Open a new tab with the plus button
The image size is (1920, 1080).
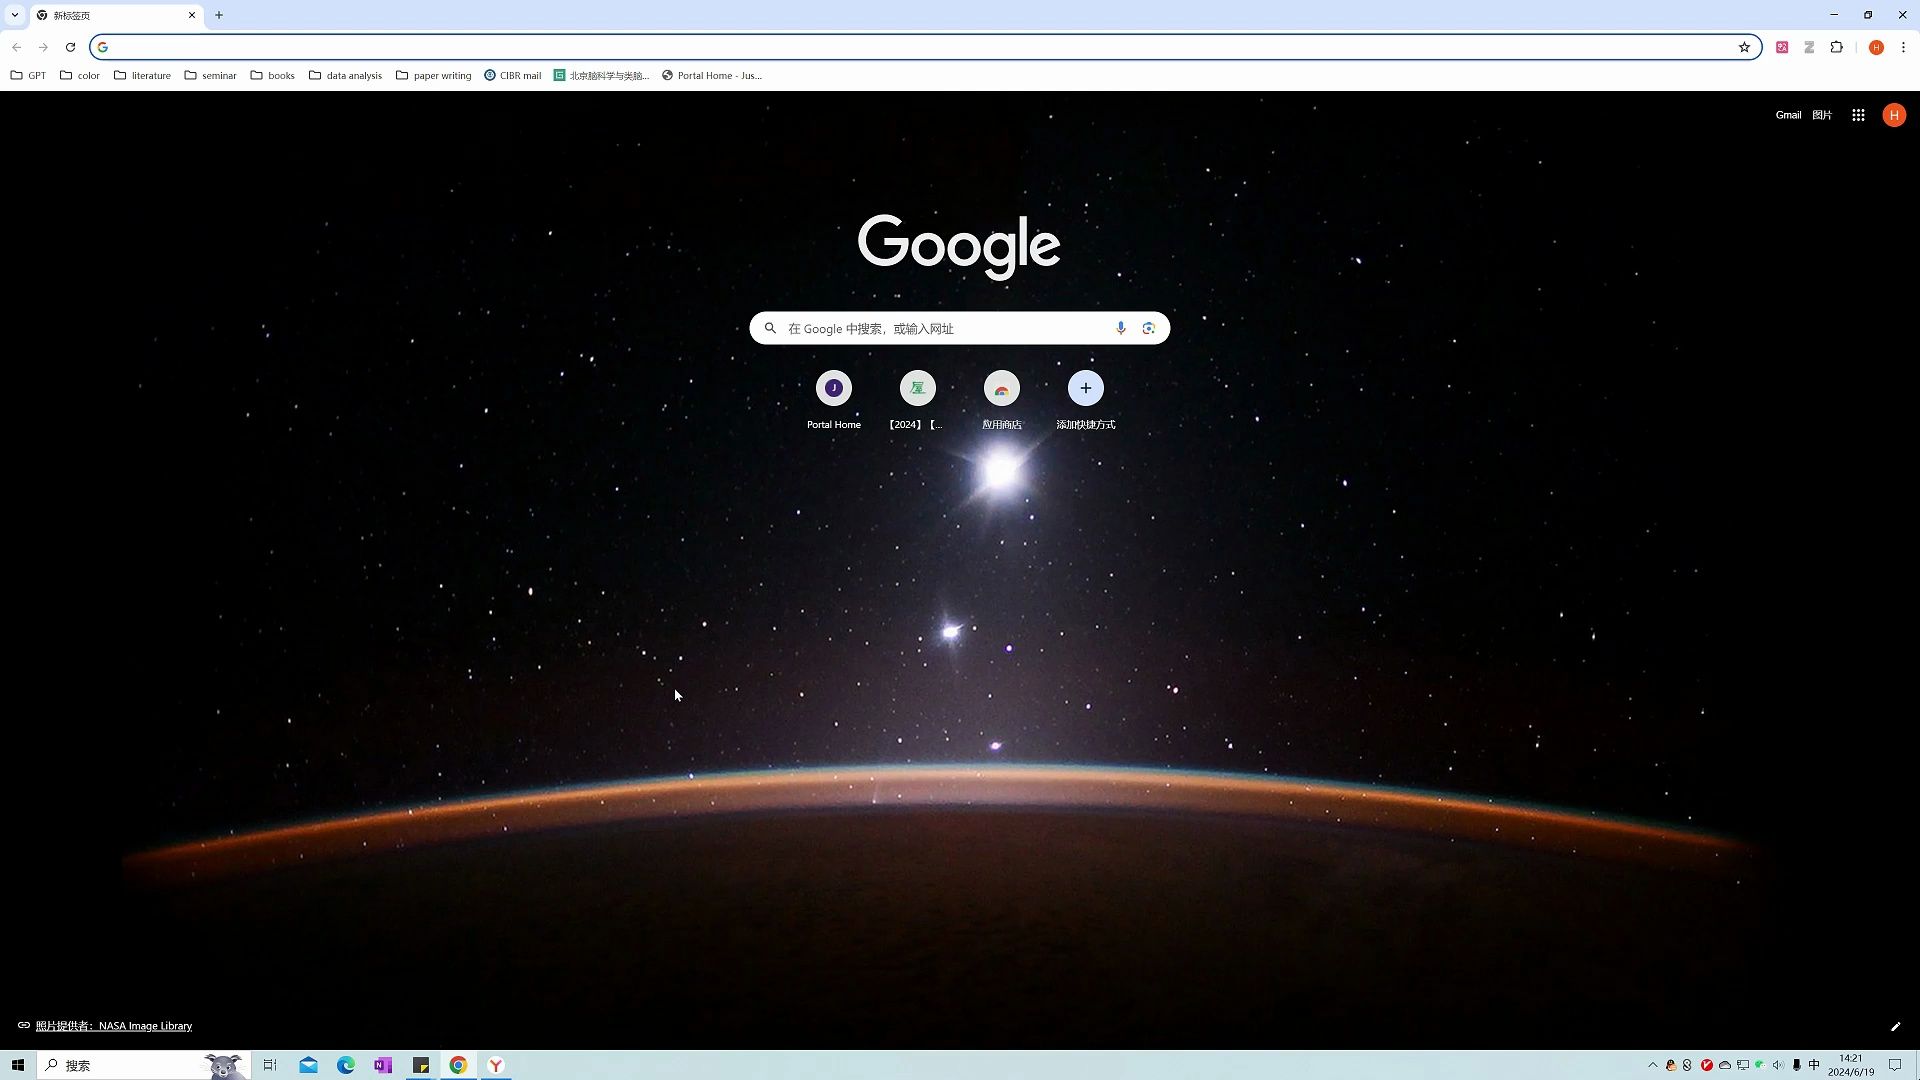tap(219, 15)
